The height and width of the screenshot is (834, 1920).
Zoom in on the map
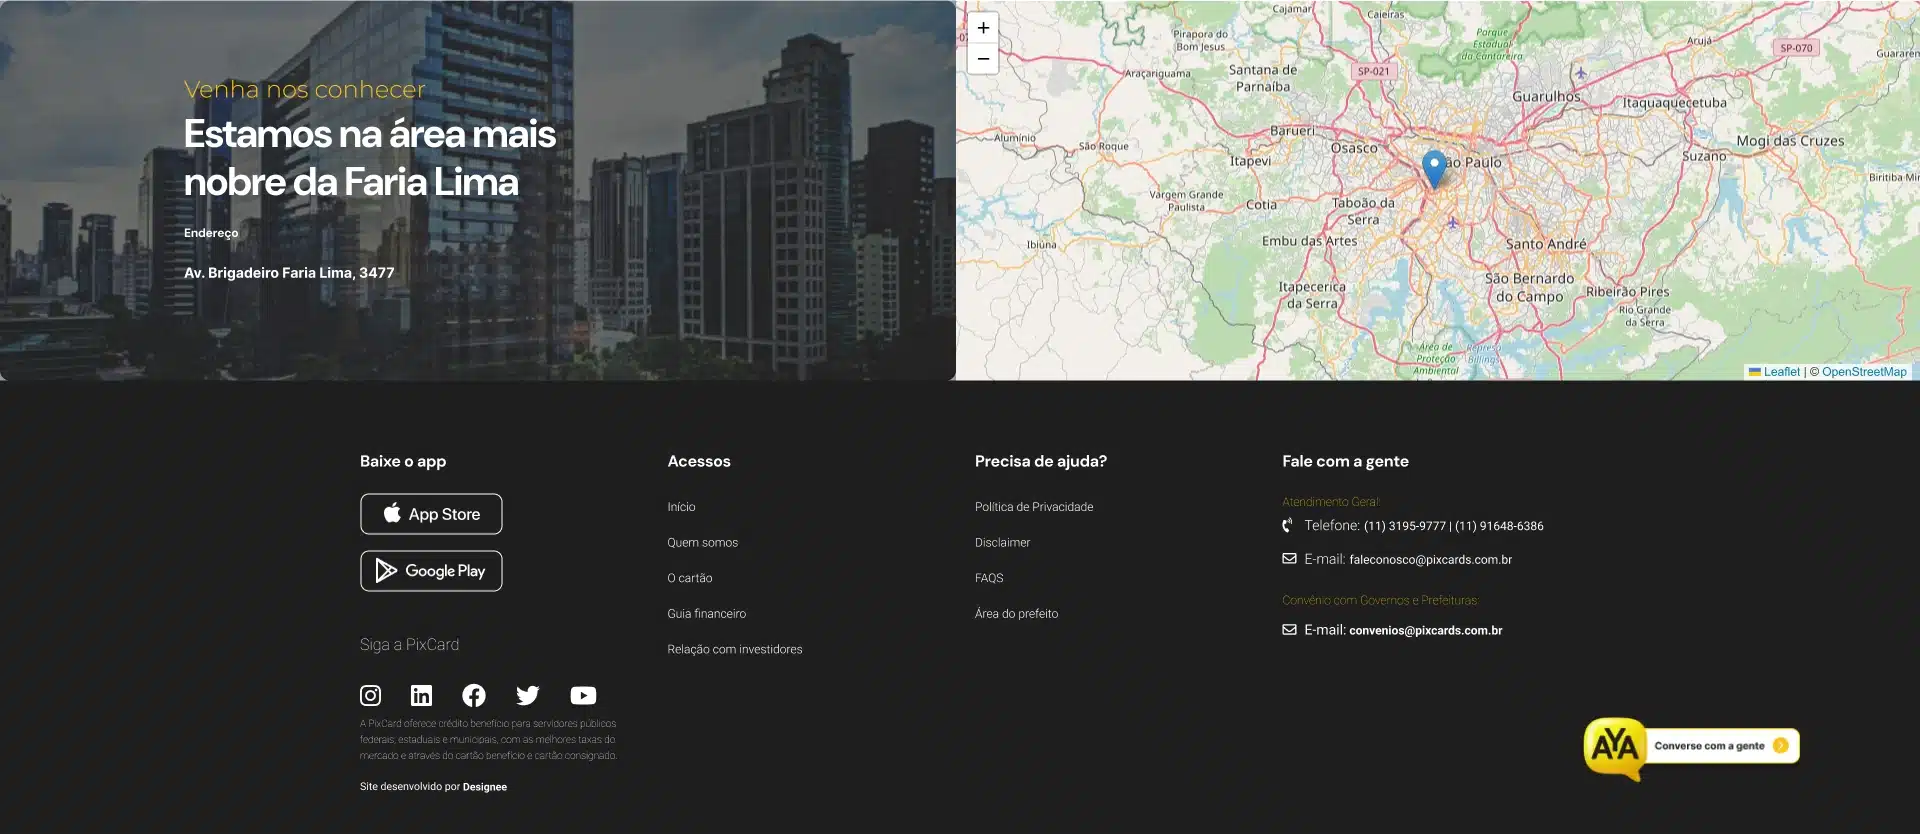coord(983,28)
